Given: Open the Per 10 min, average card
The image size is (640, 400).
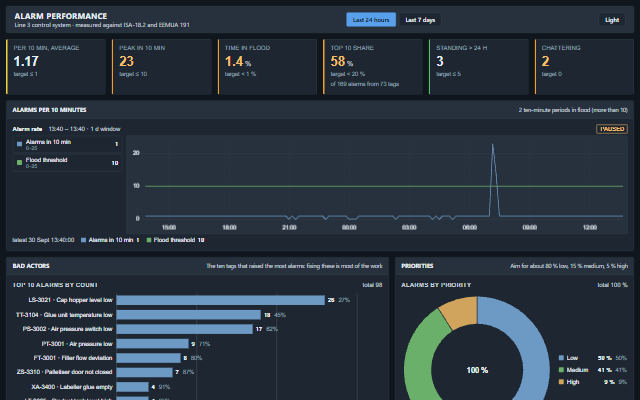Looking at the screenshot, I should pyautogui.click(x=56, y=67).
